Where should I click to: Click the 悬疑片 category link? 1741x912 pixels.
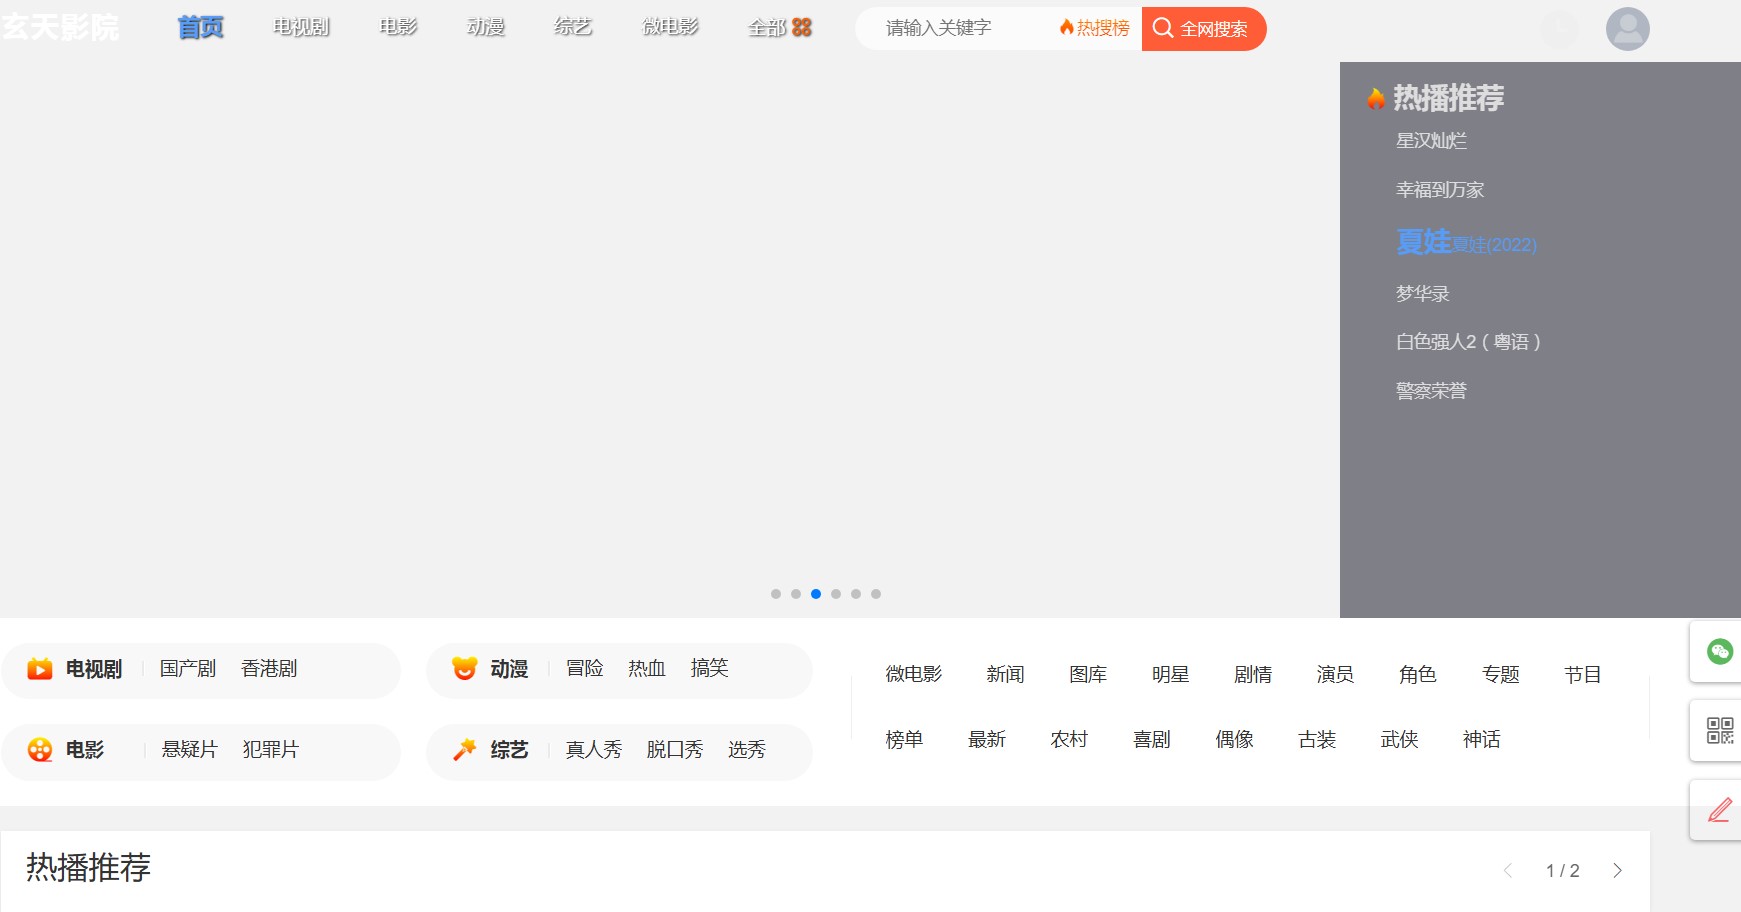(x=189, y=750)
